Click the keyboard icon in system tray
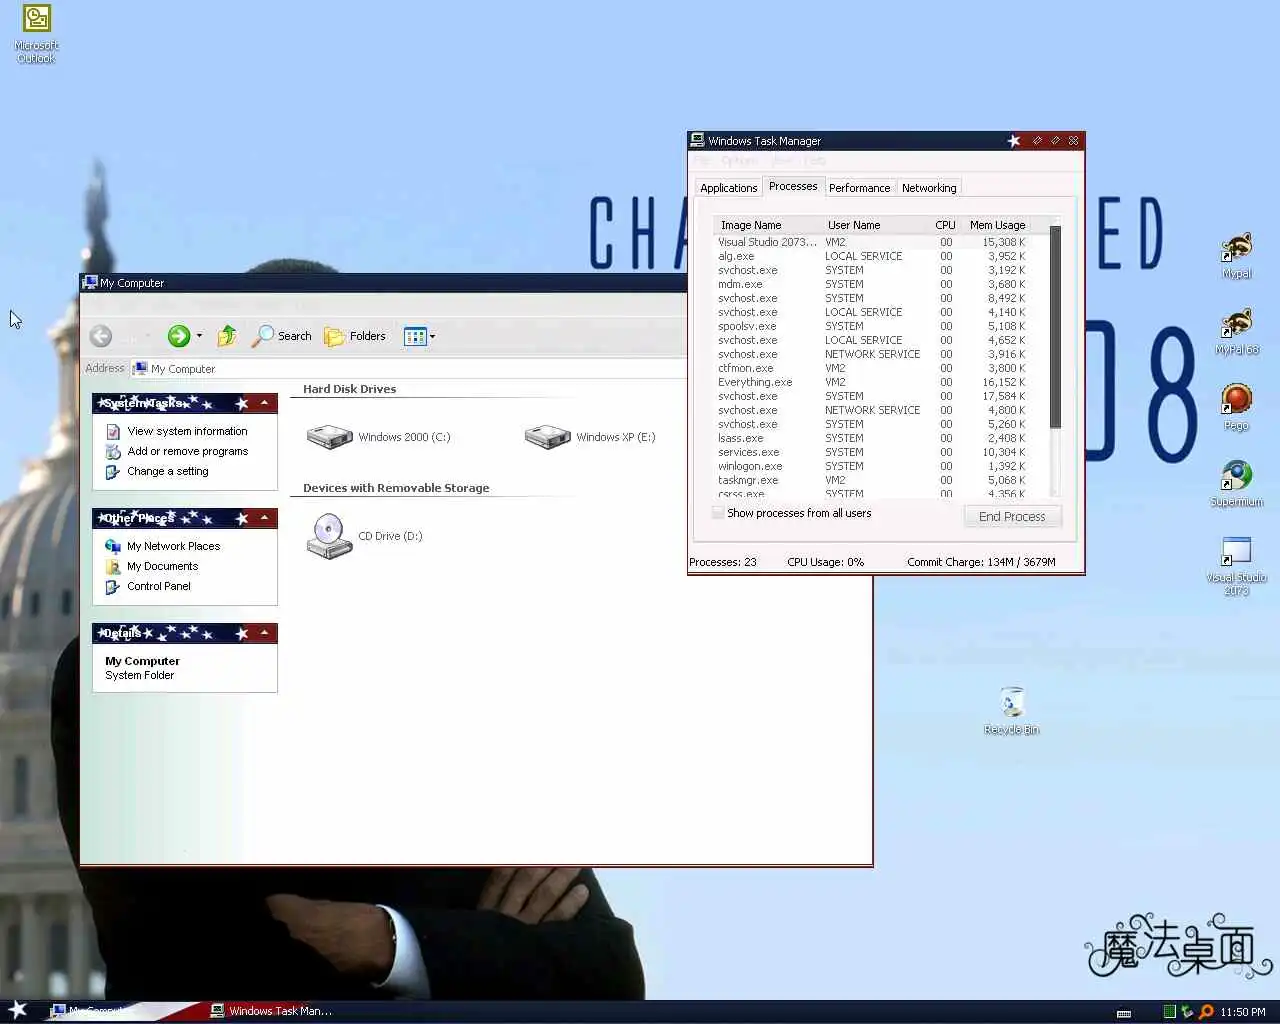The width and height of the screenshot is (1280, 1024). [1124, 1013]
